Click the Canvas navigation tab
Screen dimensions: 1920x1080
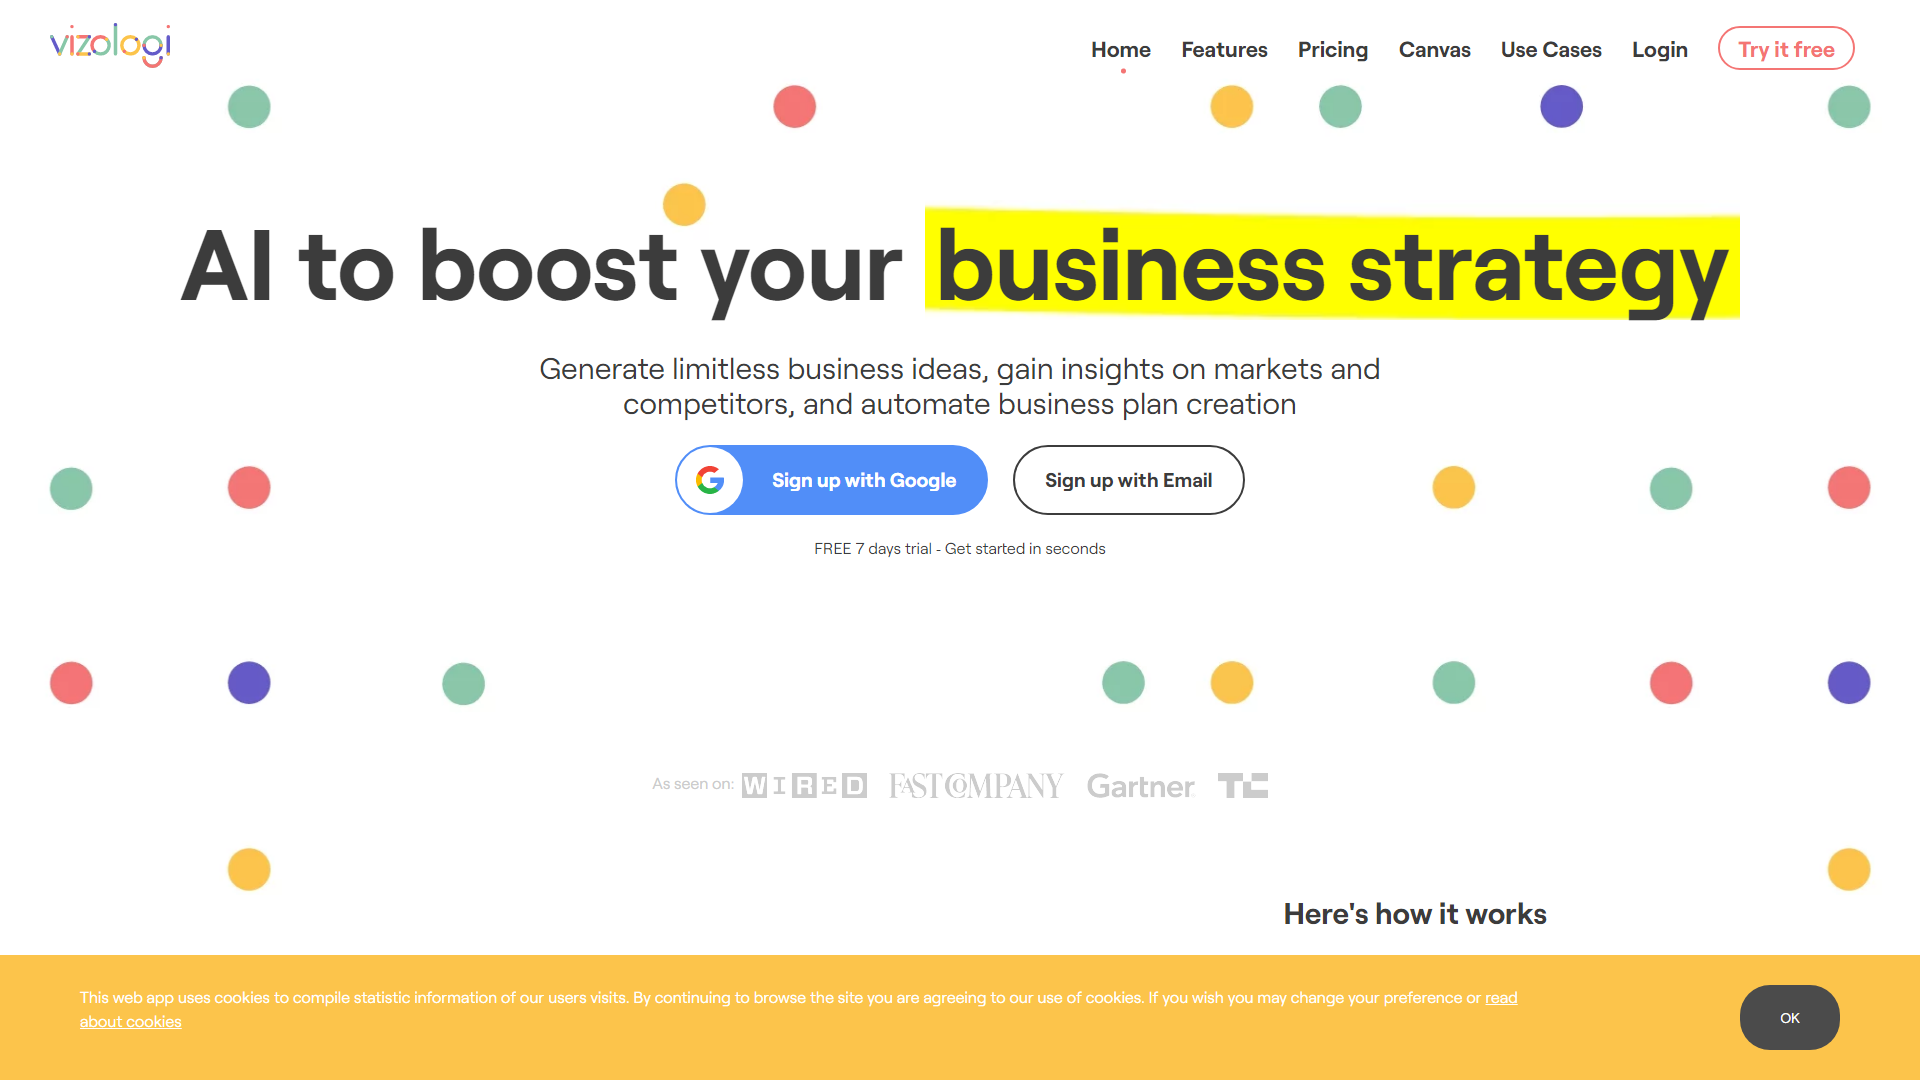click(x=1433, y=49)
